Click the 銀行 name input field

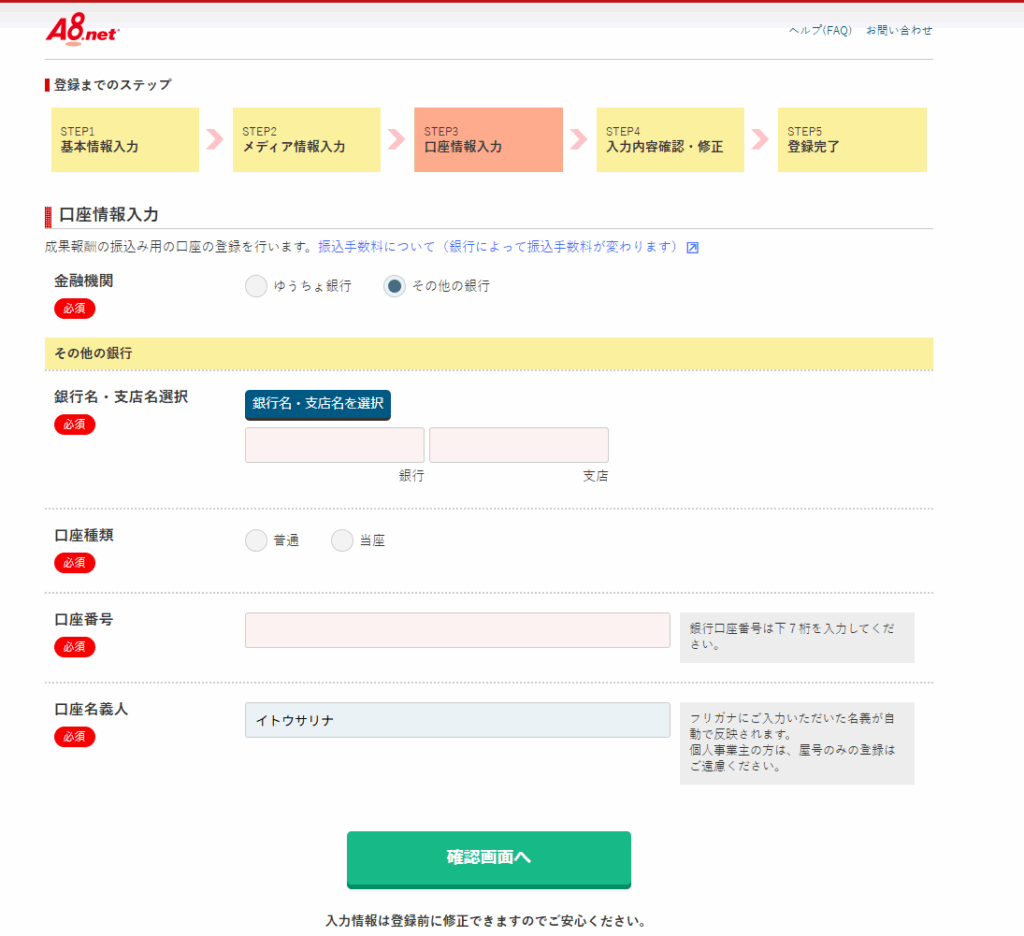point(334,445)
